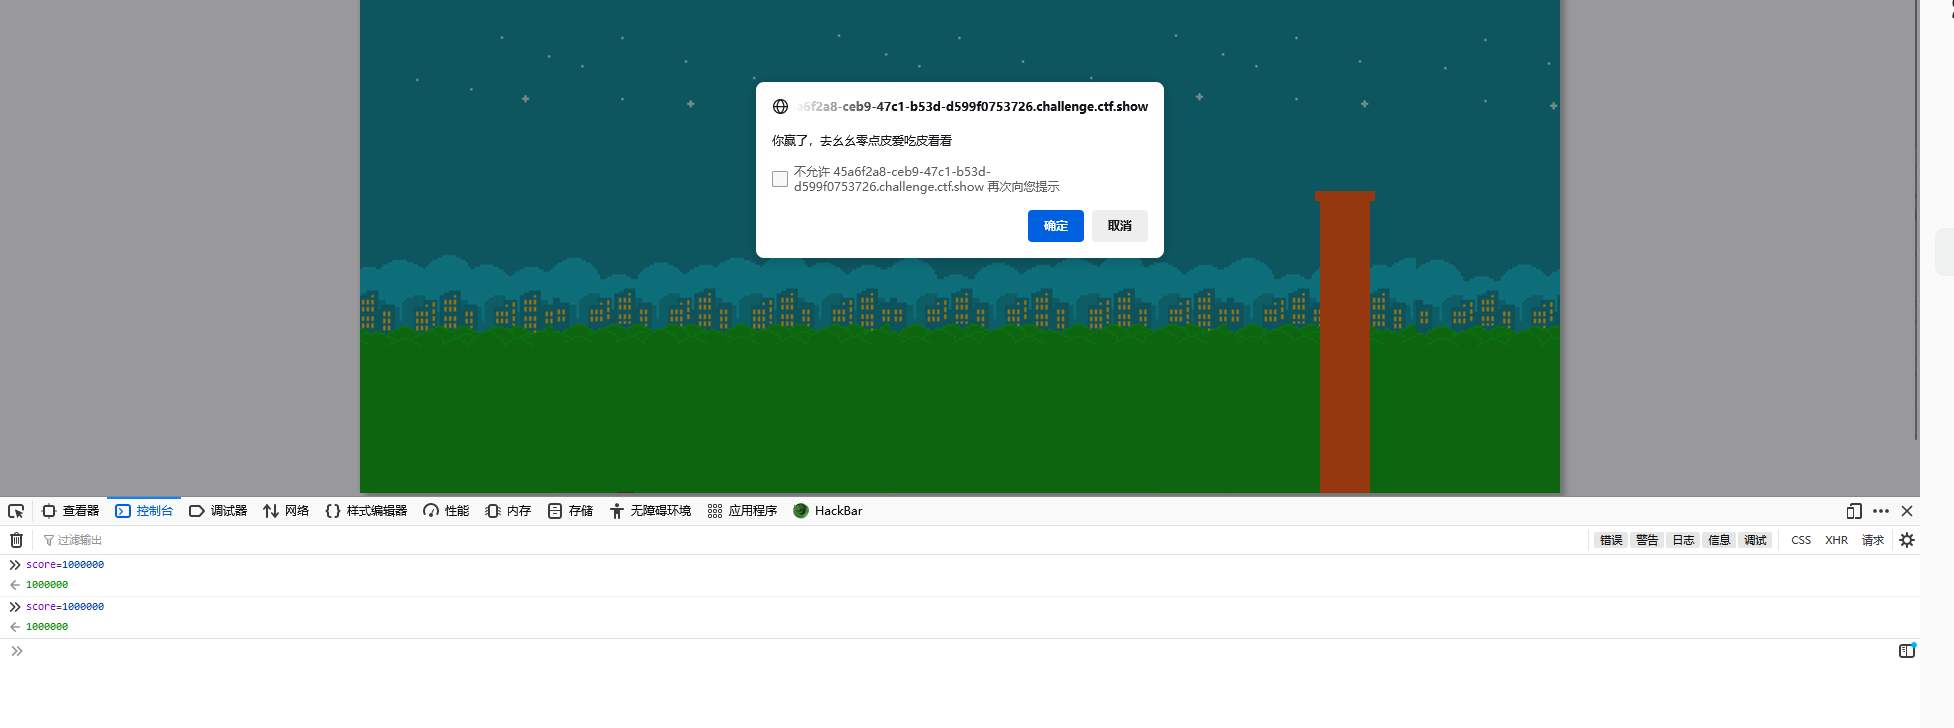Open the 查看器 (Inspector) tab
The image size is (1954, 728).
(x=70, y=511)
